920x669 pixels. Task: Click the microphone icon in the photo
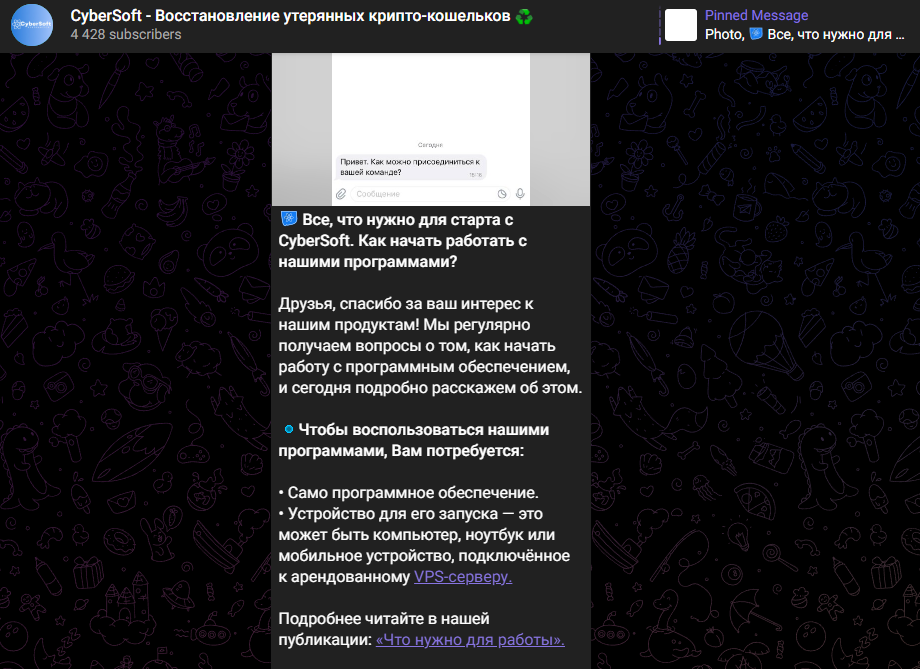click(520, 194)
